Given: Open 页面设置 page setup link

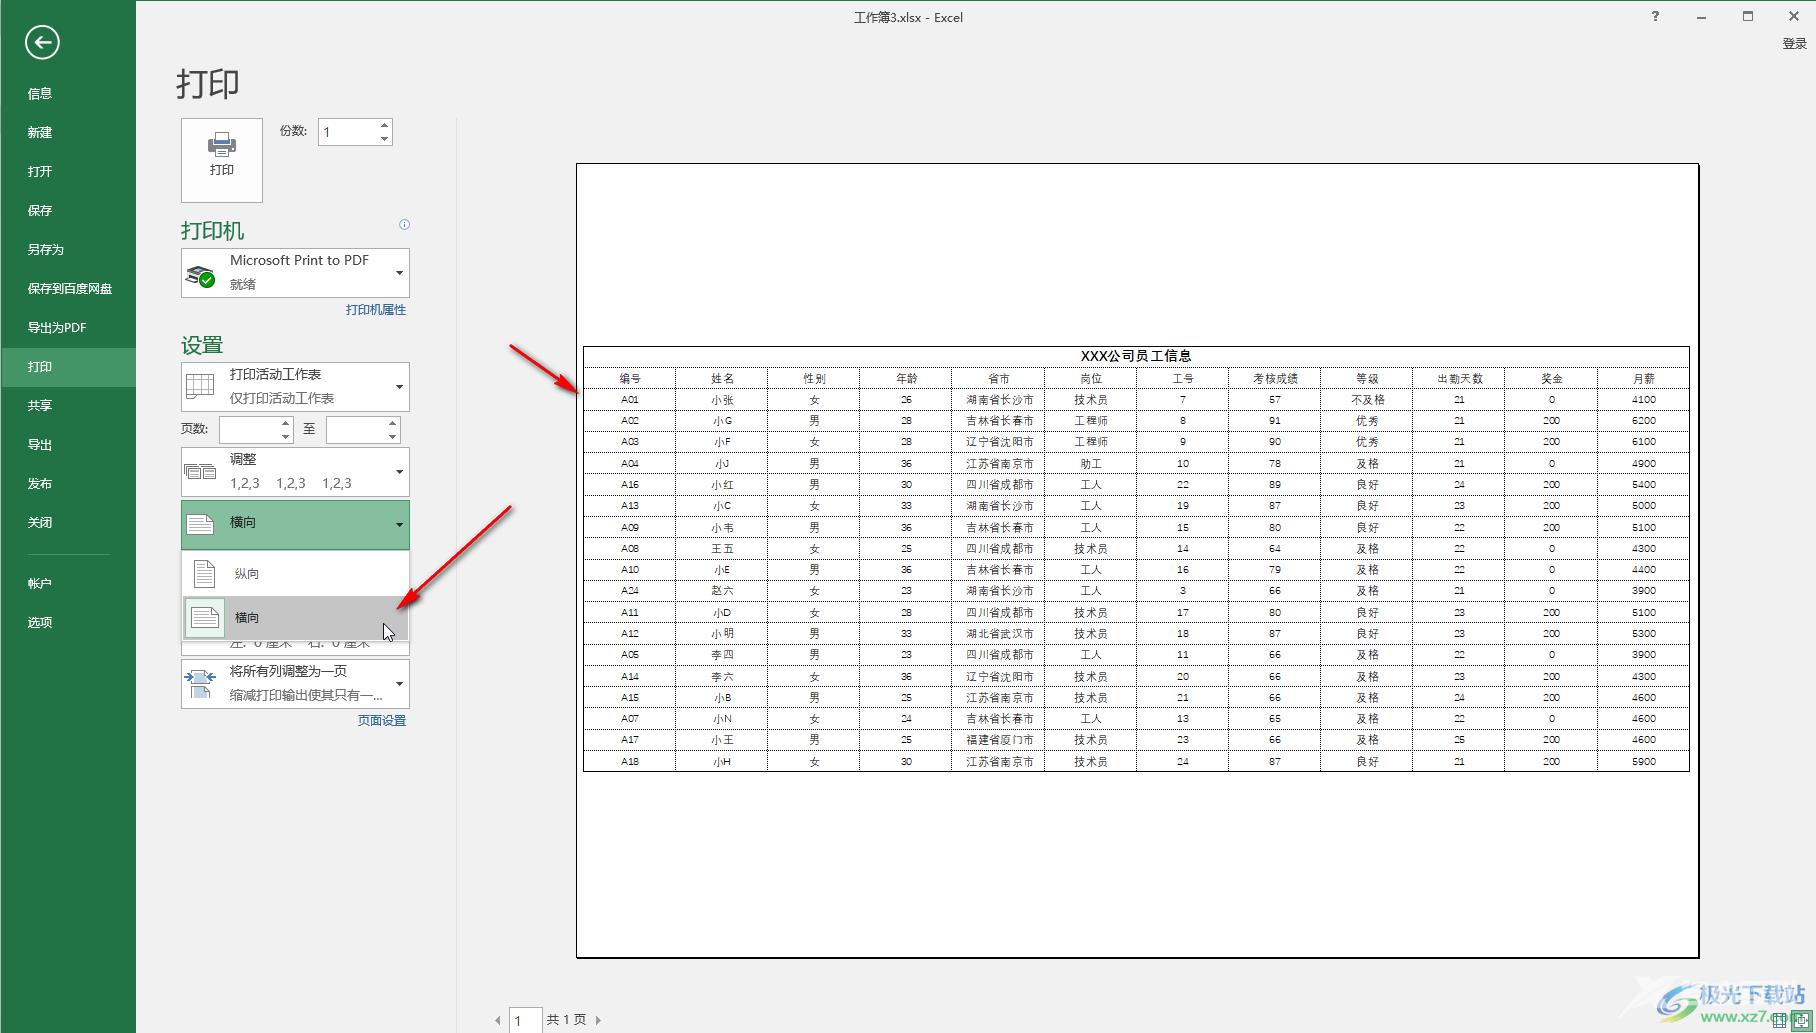Looking at the screenshot, I should [x=382, y=720].
